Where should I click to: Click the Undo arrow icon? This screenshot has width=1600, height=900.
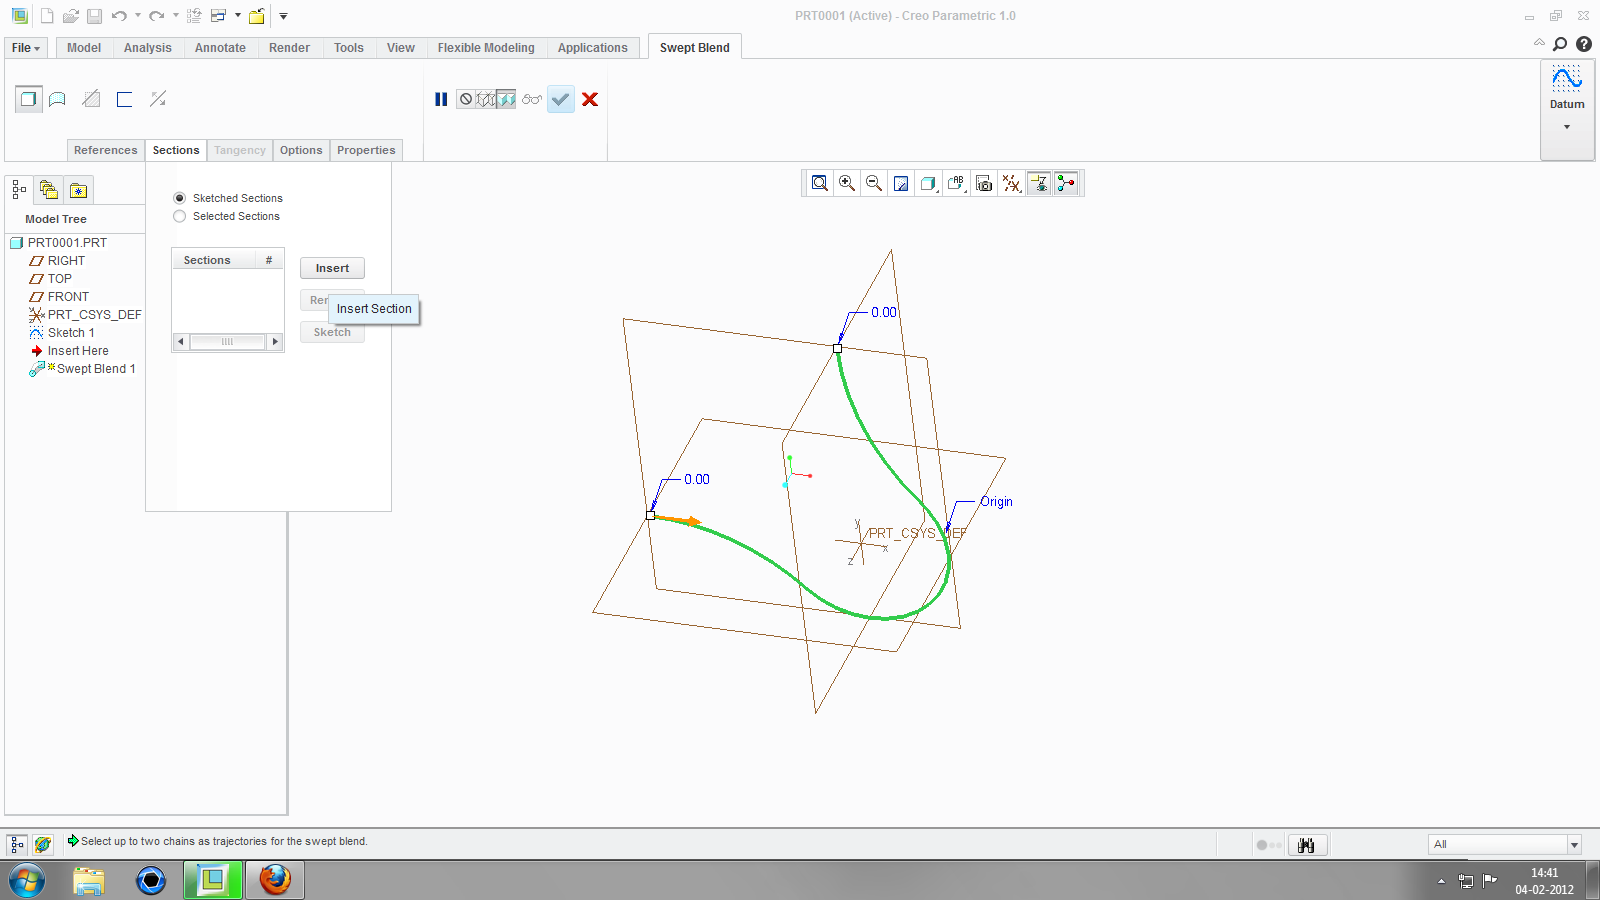119,16
